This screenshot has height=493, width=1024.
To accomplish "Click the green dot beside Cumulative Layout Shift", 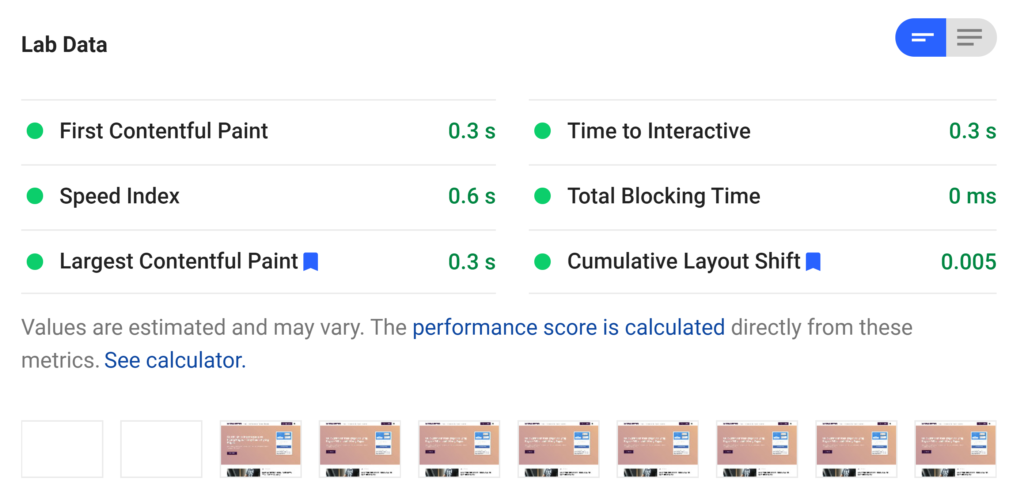I will (543, 262).
